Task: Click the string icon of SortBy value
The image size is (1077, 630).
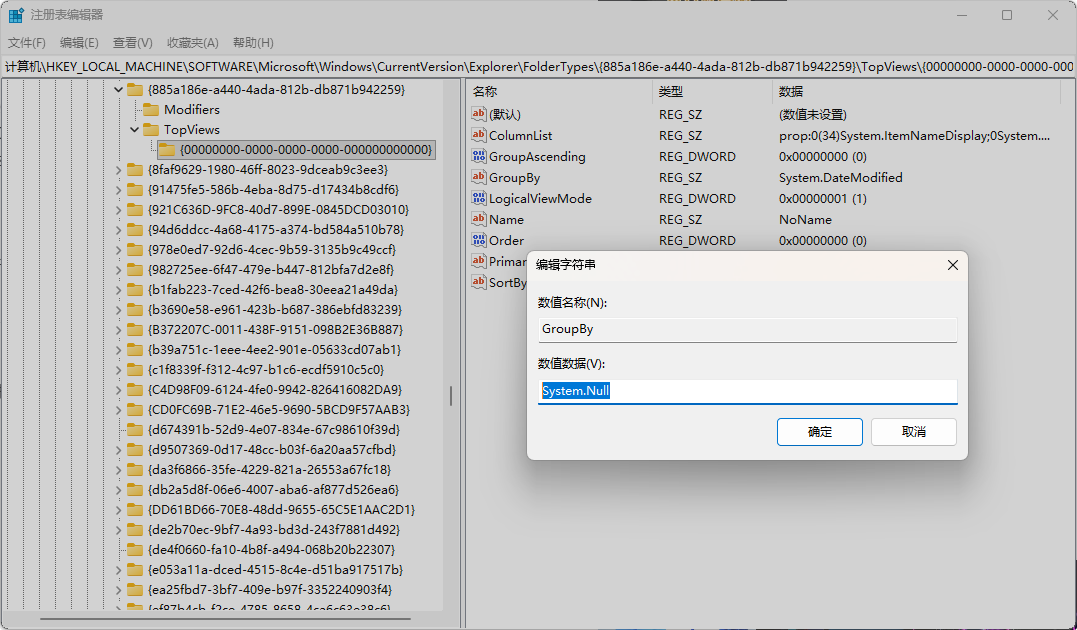Action: coord(479,282)
